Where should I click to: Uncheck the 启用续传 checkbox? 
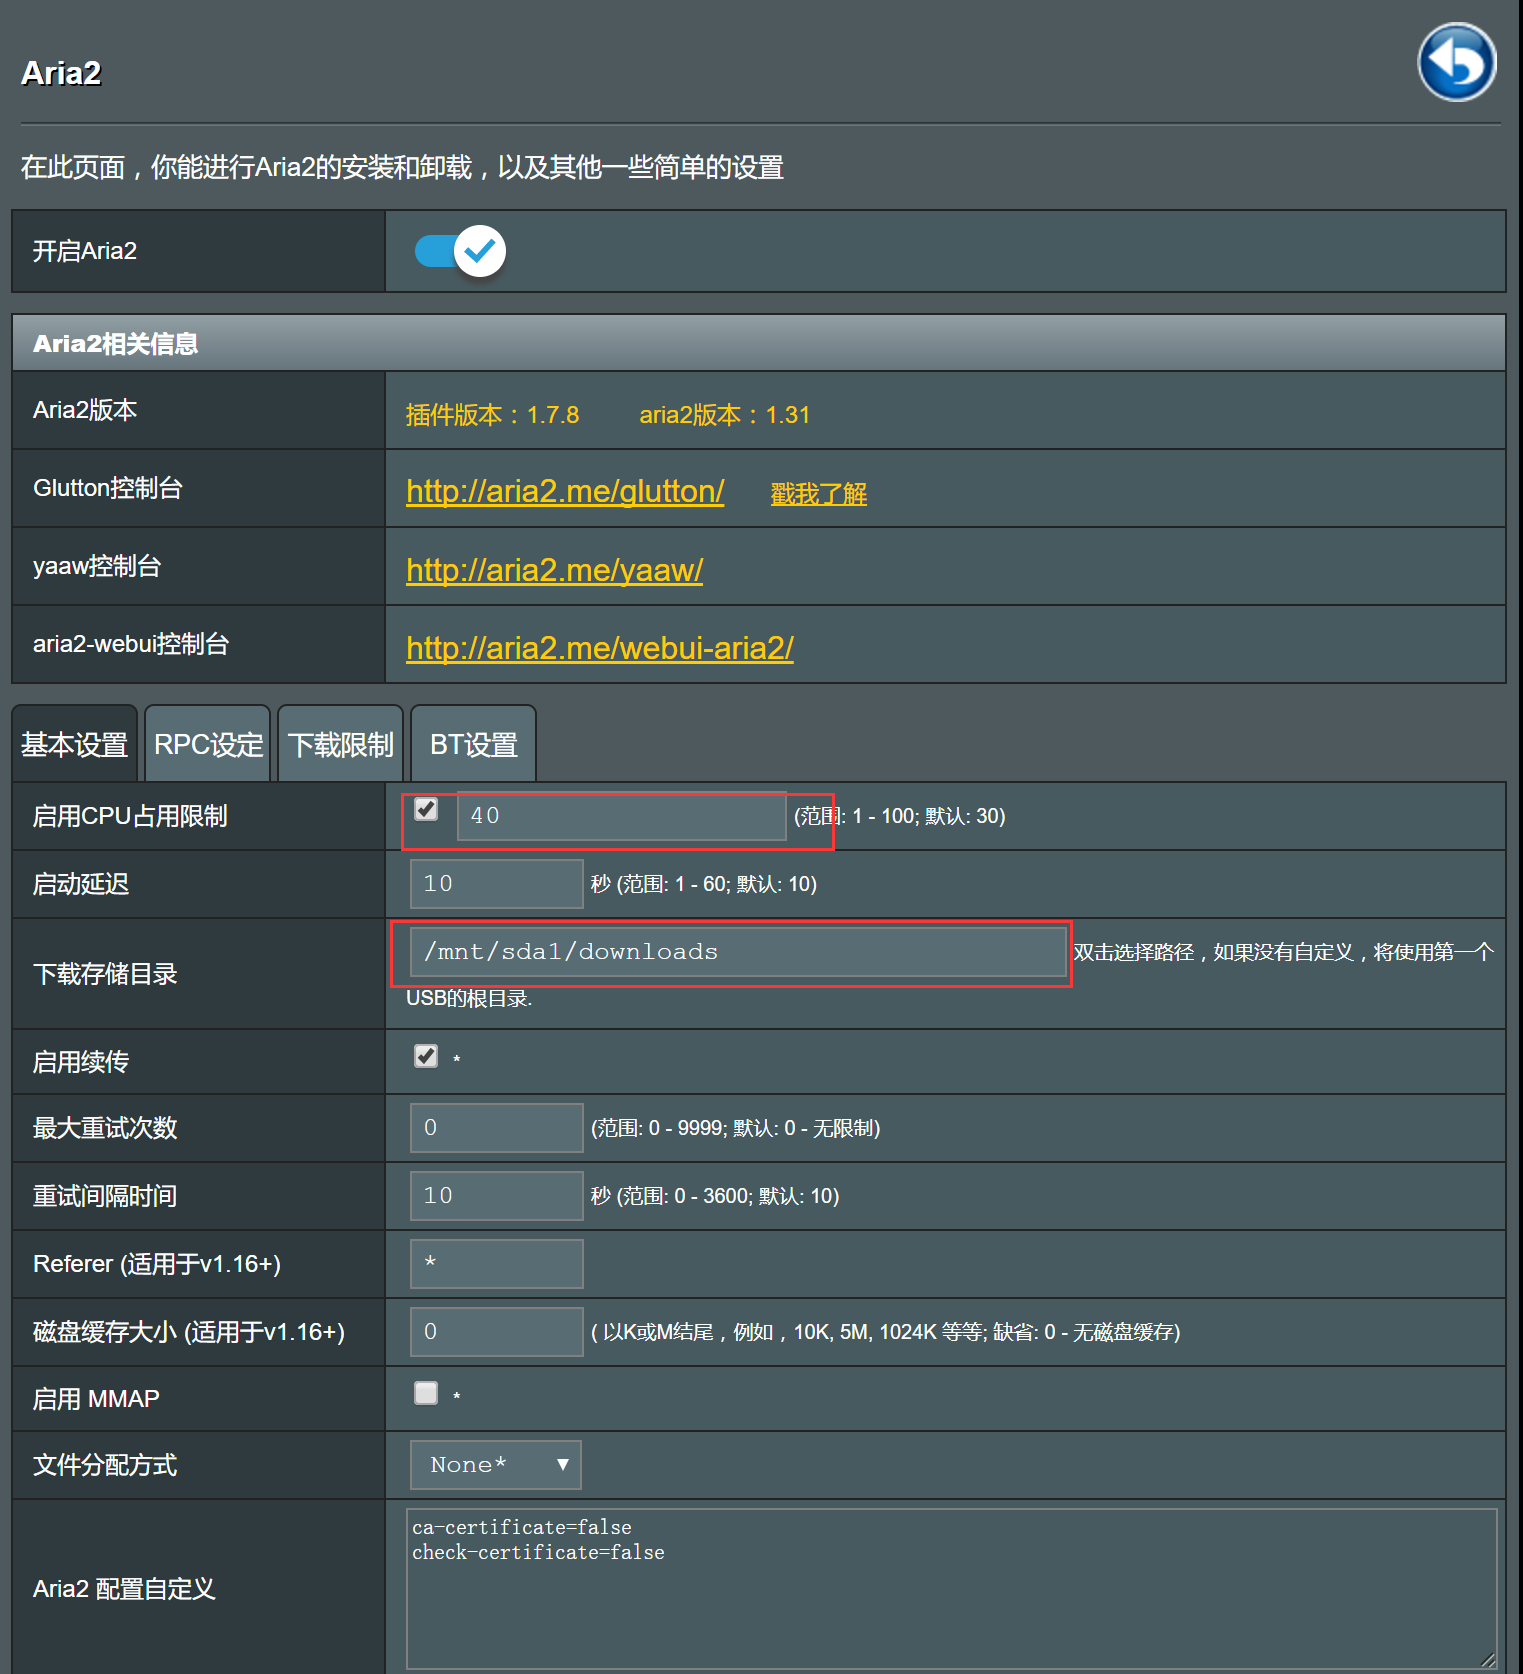click(x=426, y=1056)
